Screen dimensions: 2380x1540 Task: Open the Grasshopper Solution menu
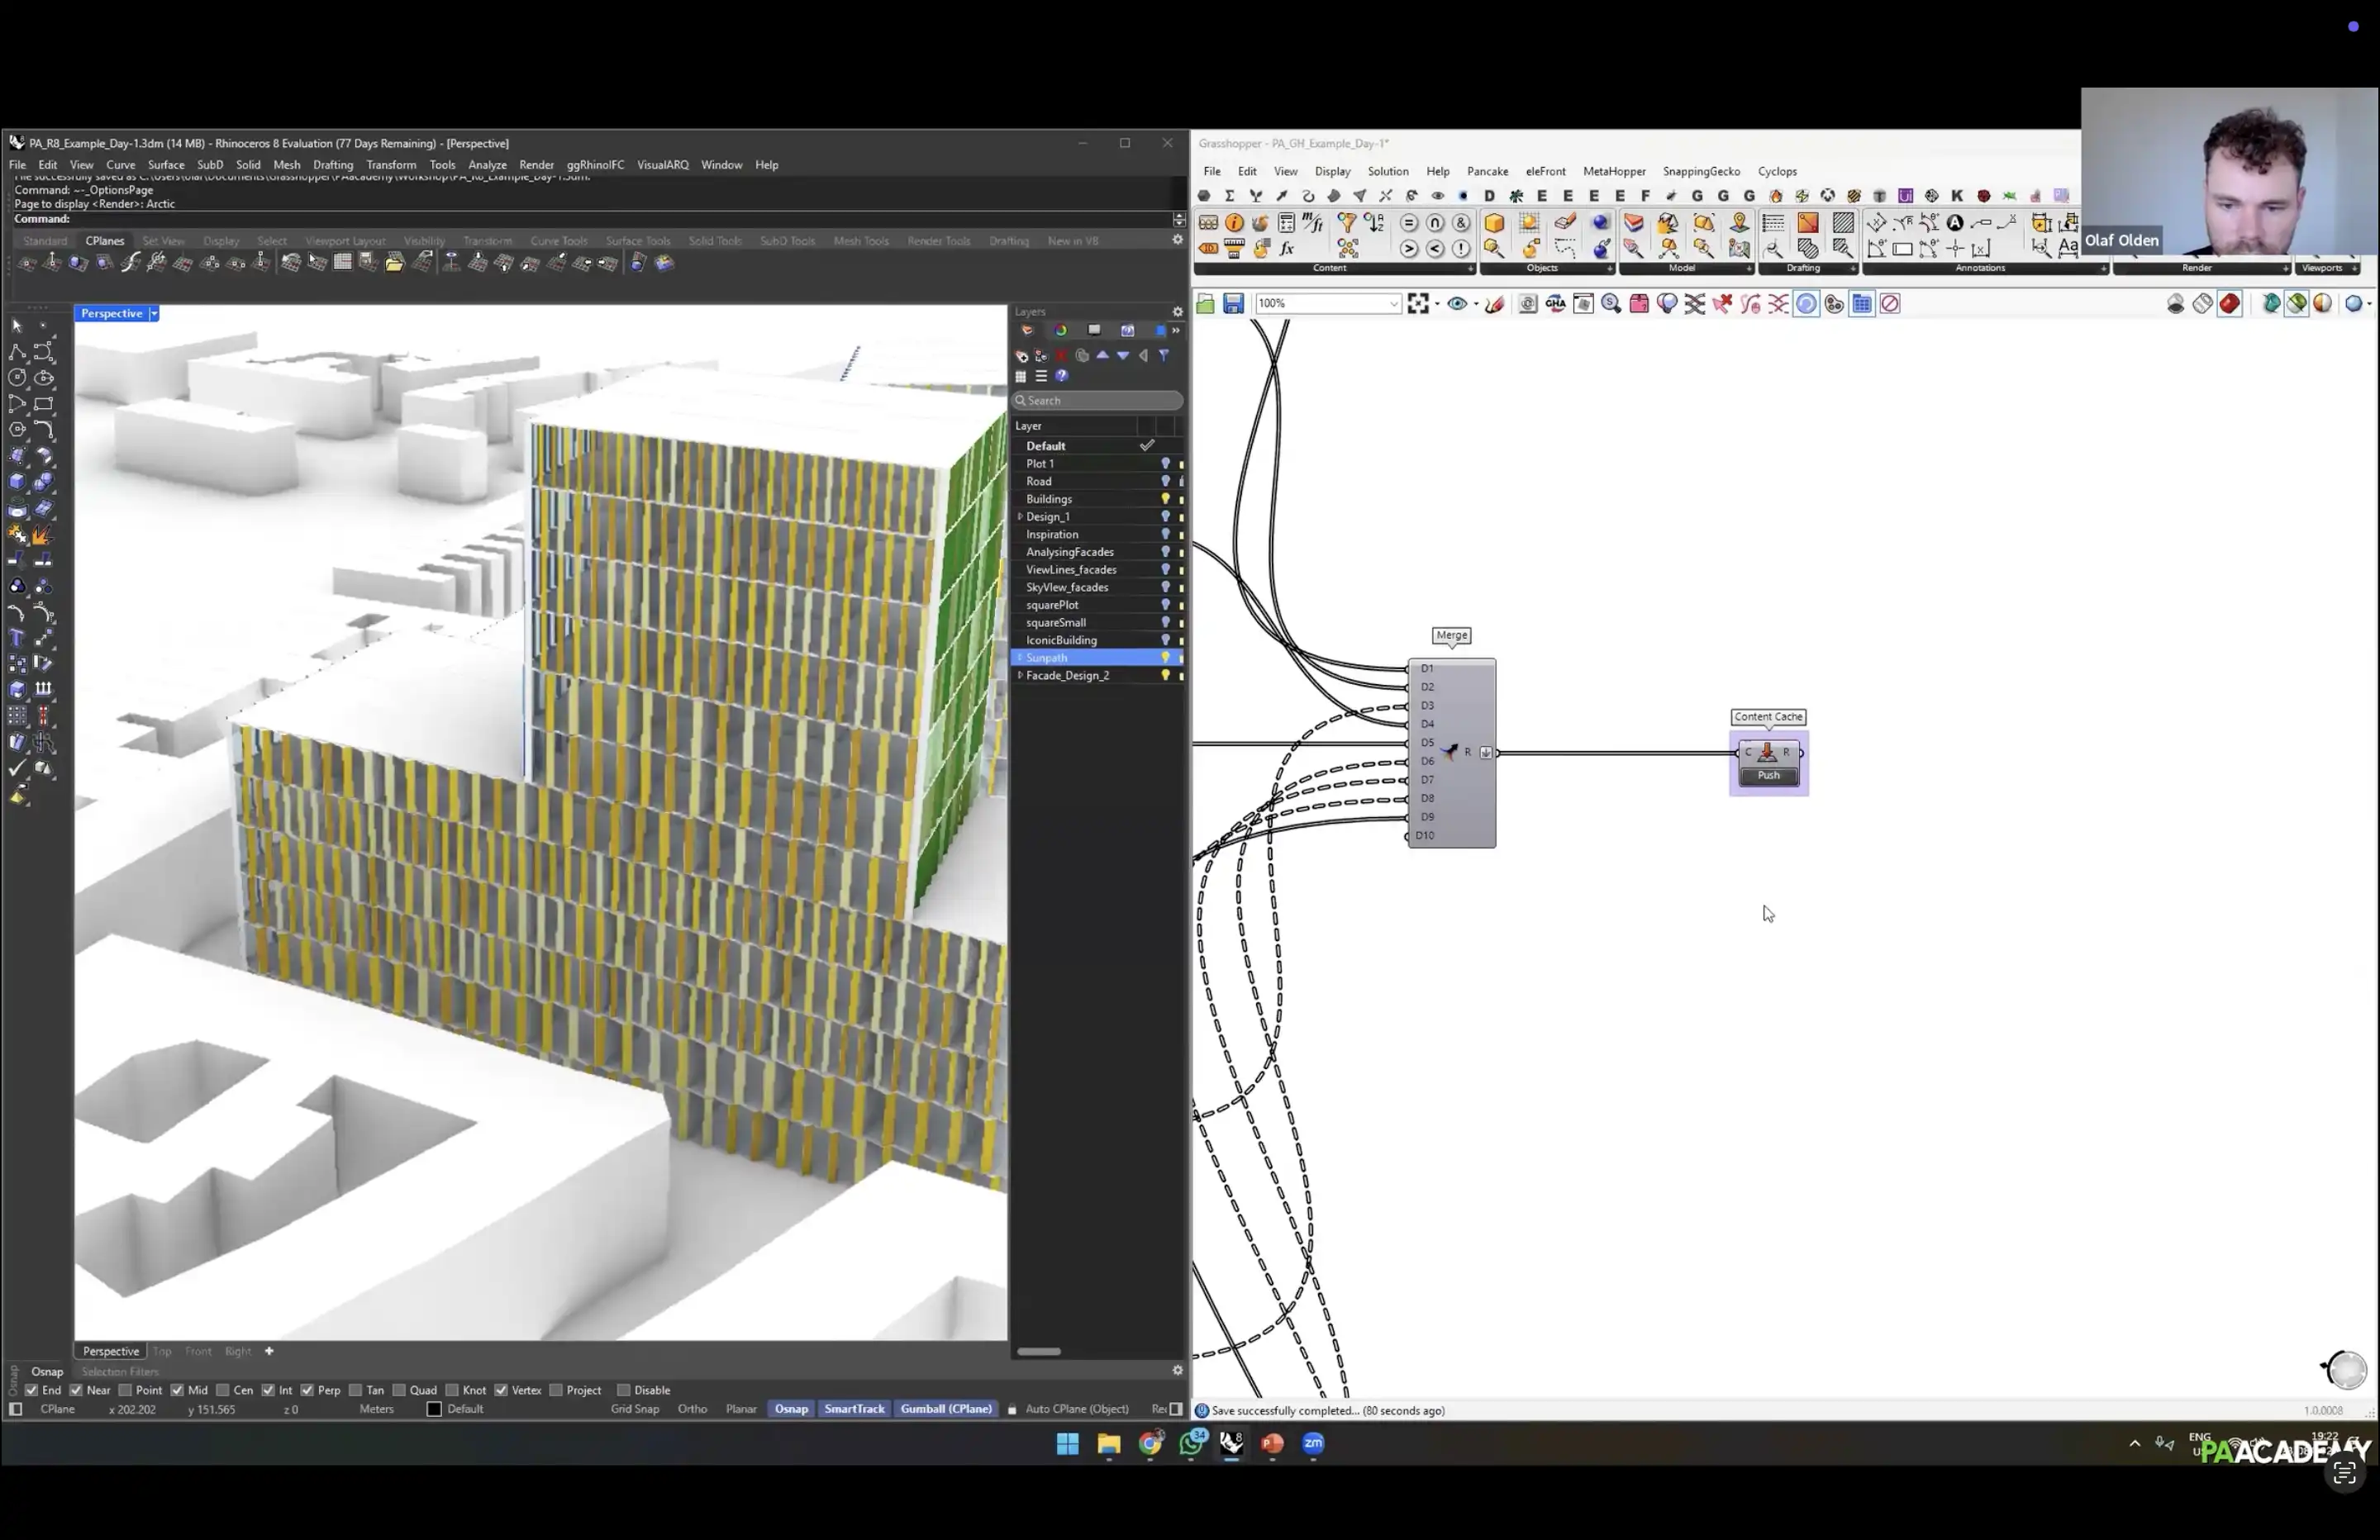[x=1388, y=172]
